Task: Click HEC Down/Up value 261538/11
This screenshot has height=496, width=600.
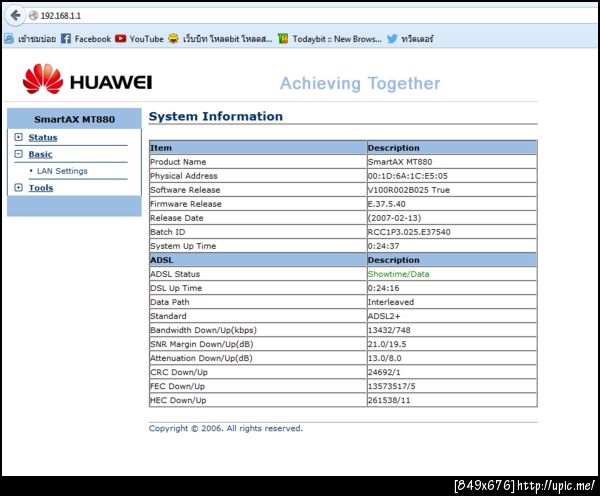Action: (389, 400)
